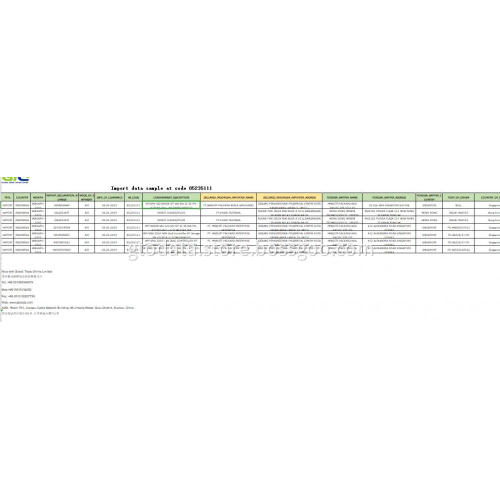The width and height of the screenshot is (500, 500).
Task: Click the "Addr:" address line in footer
Action: tap(68, 308)
